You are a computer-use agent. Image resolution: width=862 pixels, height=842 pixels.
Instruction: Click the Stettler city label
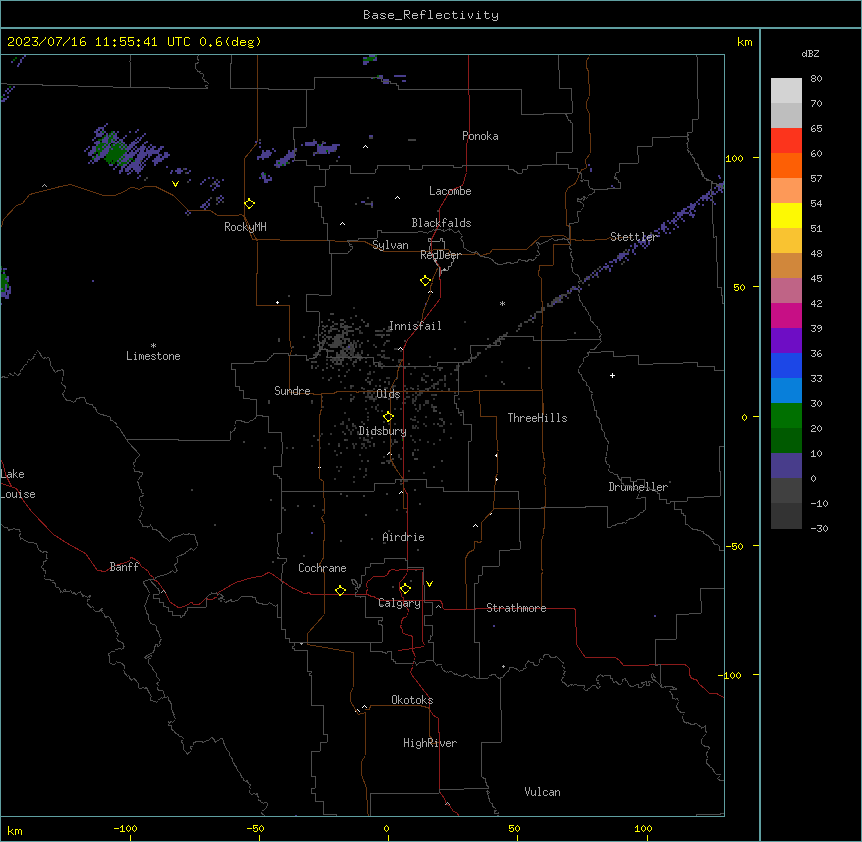[633, 237]
